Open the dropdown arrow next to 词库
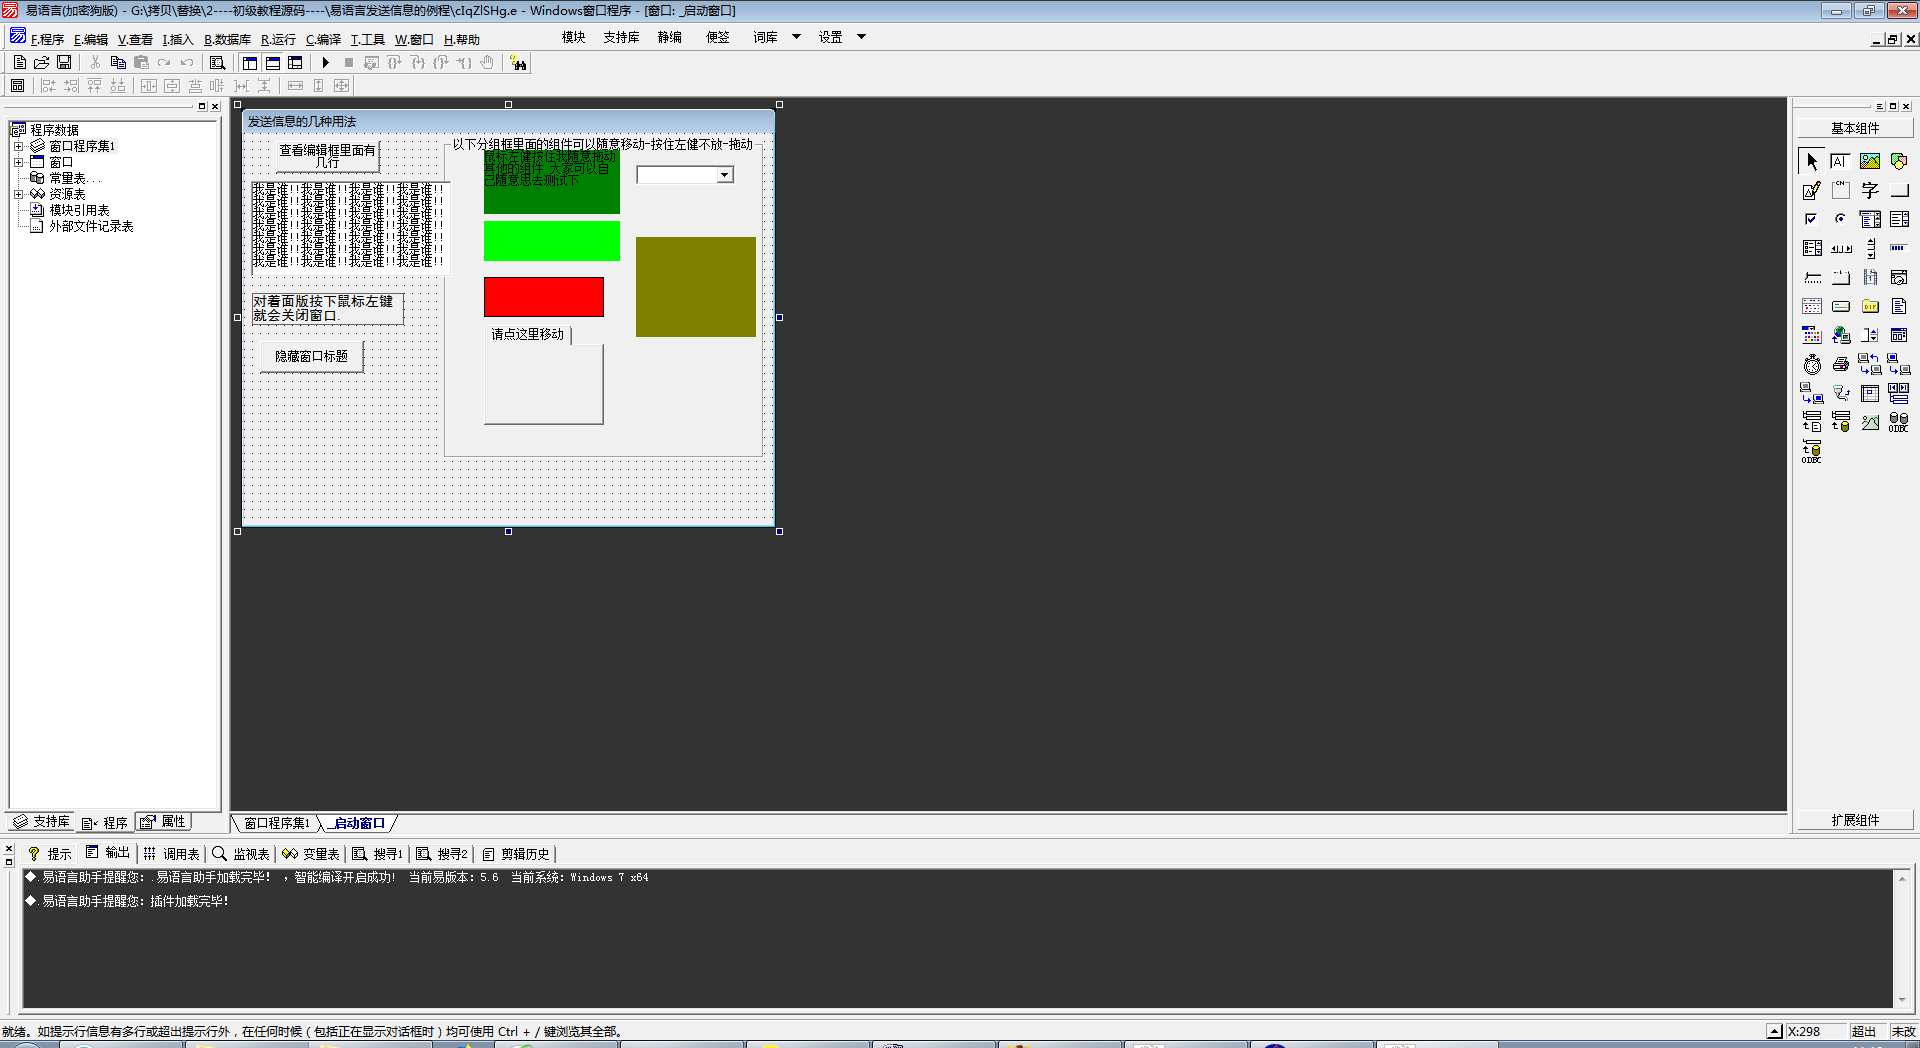Image resolution: width=1920 pixels, height=1048 pixels. (x=797, y=37)
